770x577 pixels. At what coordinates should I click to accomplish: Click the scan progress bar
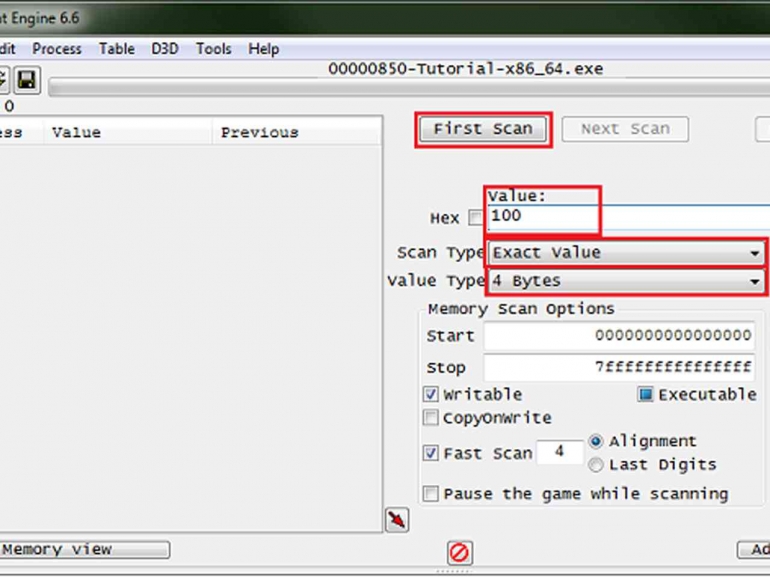pos(409,87)
